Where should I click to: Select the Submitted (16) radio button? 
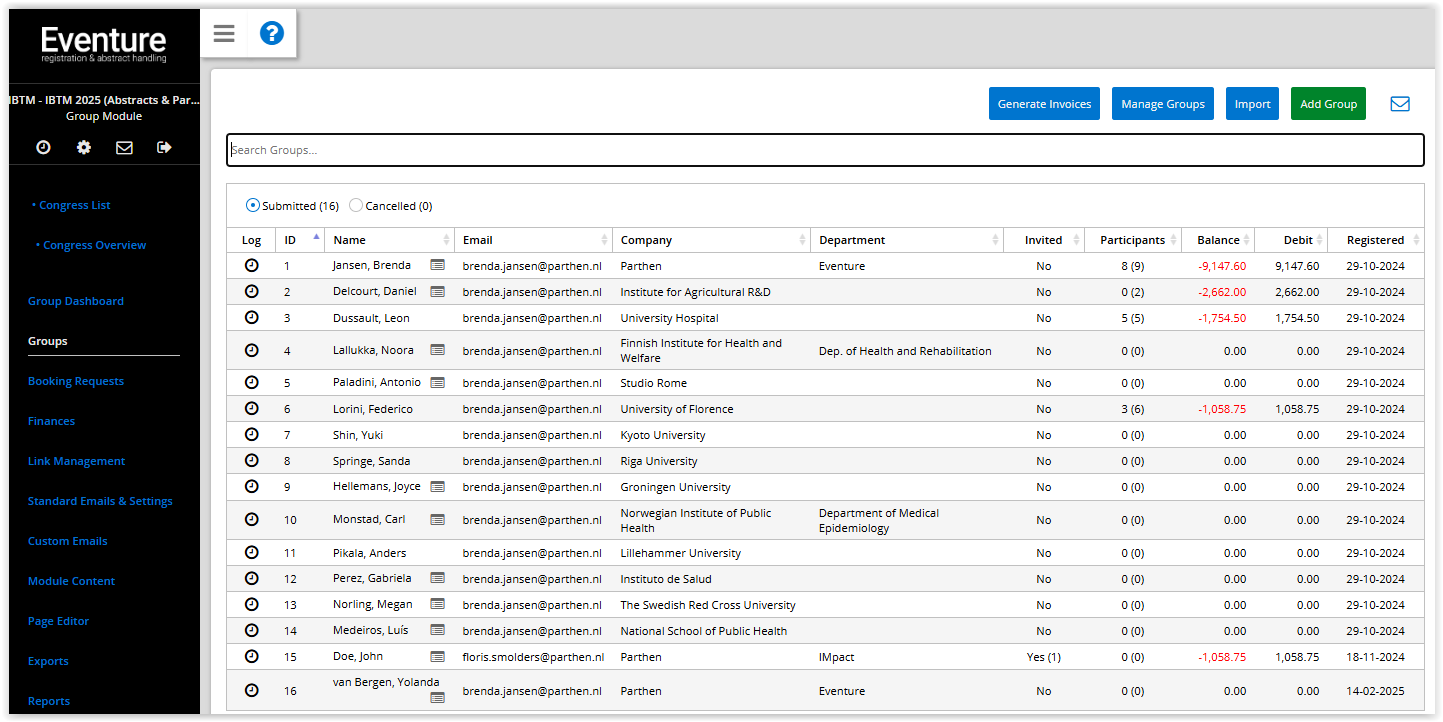[x=253, y=206]
